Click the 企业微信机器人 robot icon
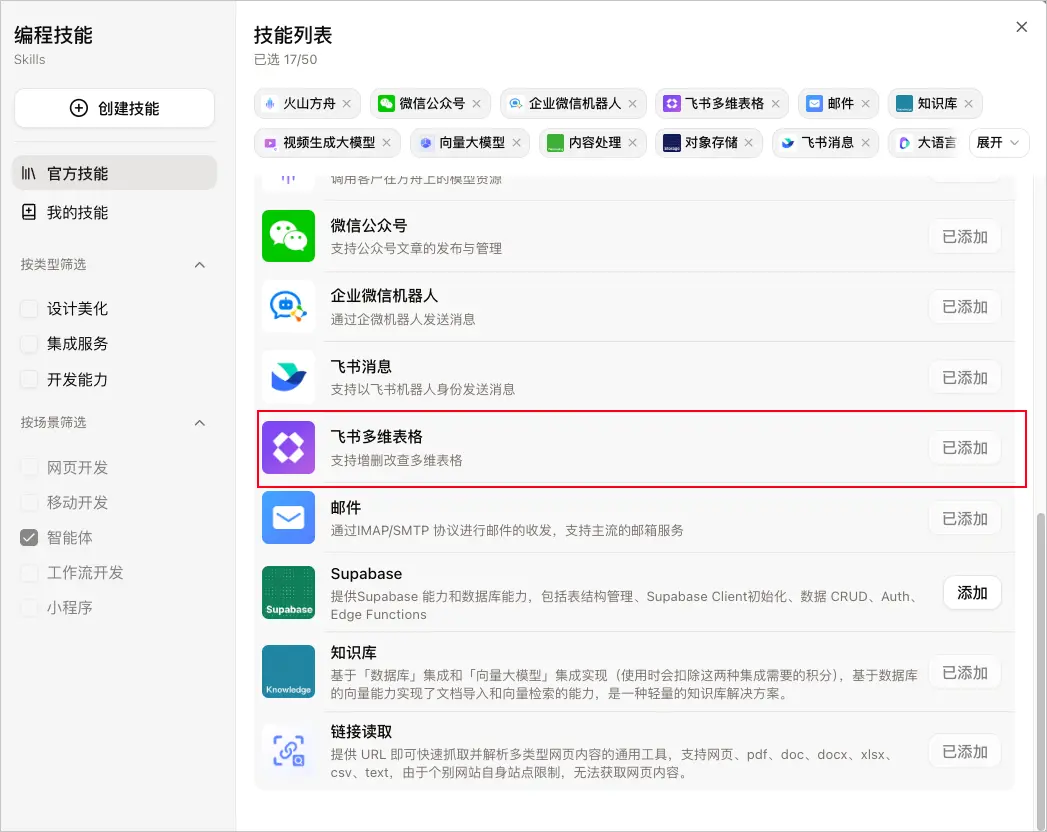Screen dimensions: 1047x832 288,306
